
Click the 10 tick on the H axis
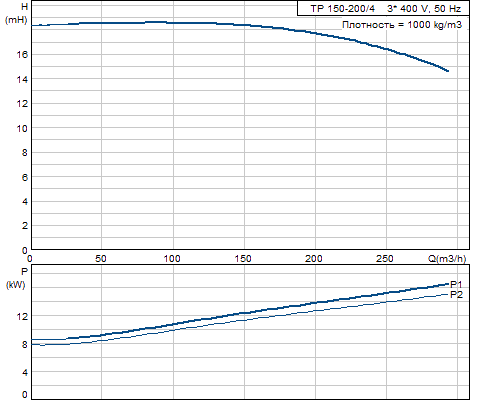tap(22, 128)
